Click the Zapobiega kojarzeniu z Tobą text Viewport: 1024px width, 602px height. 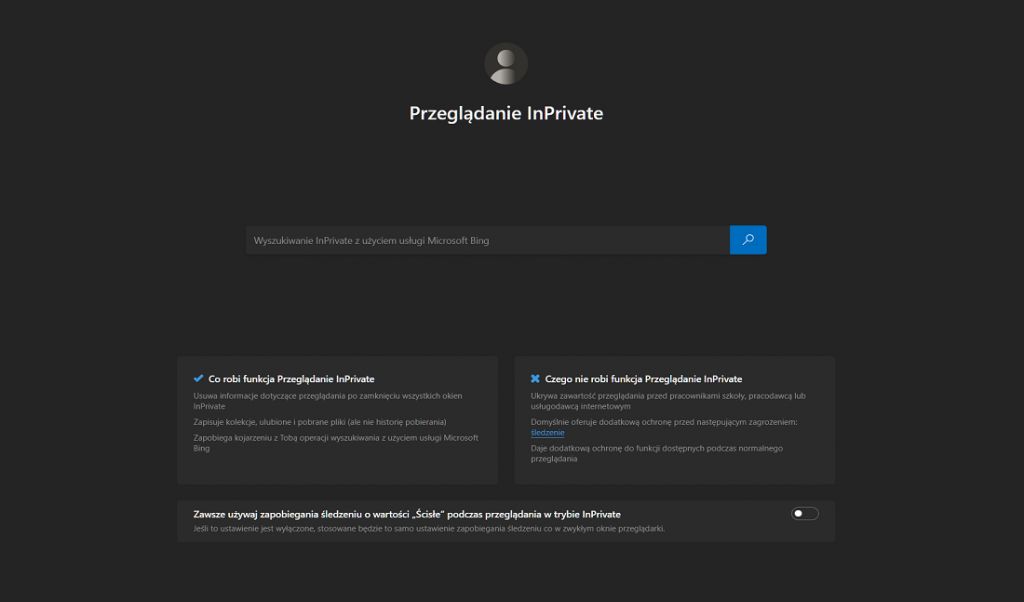pyautogui.click(x=330, y=440)
